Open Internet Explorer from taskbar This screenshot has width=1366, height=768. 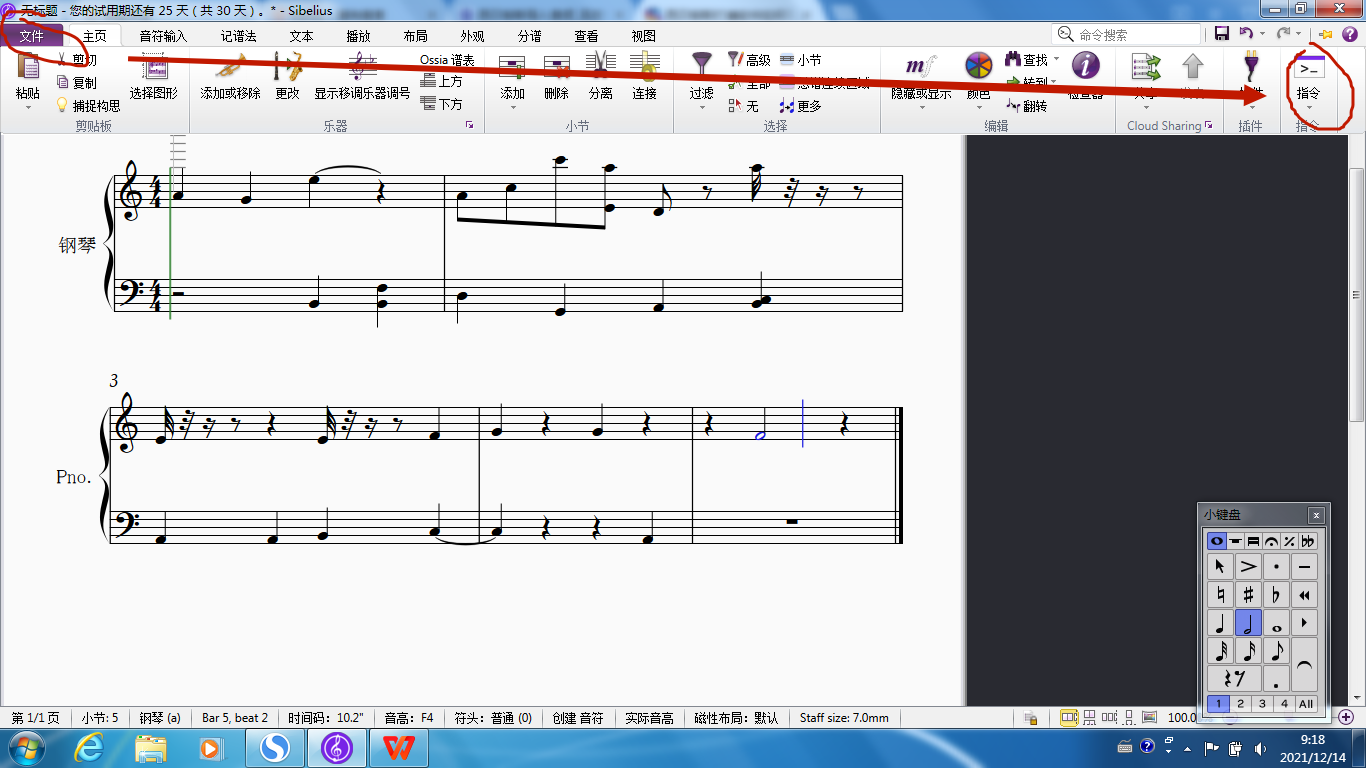pos(91,747)
